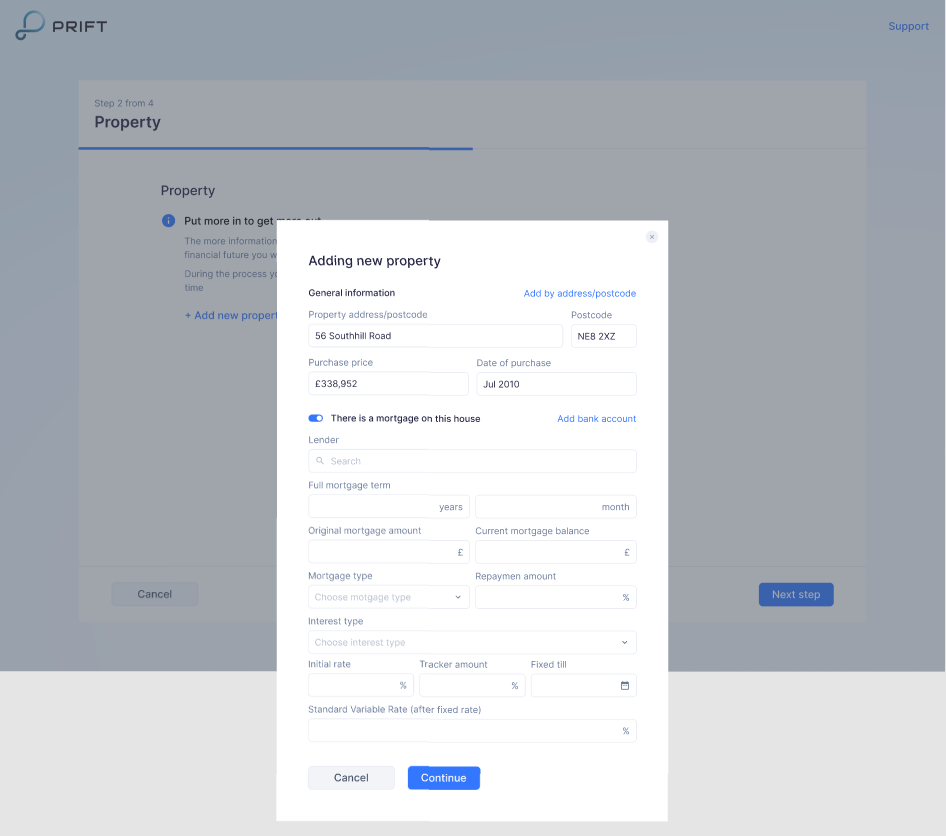Click the blue info icon beside Put more in
Viewport: 946px width, 836px height.
[168, 221]
